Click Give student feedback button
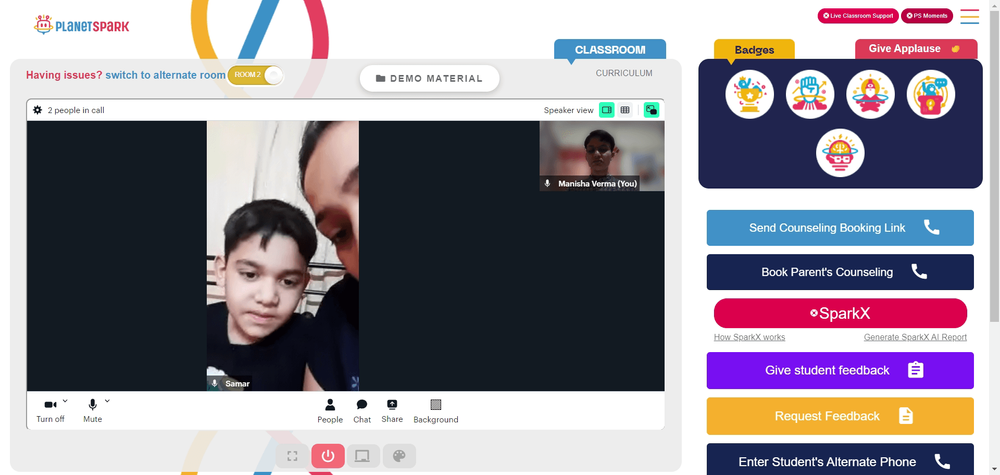The width and height of the screenshot is (1000, 475). coord(840,370)
